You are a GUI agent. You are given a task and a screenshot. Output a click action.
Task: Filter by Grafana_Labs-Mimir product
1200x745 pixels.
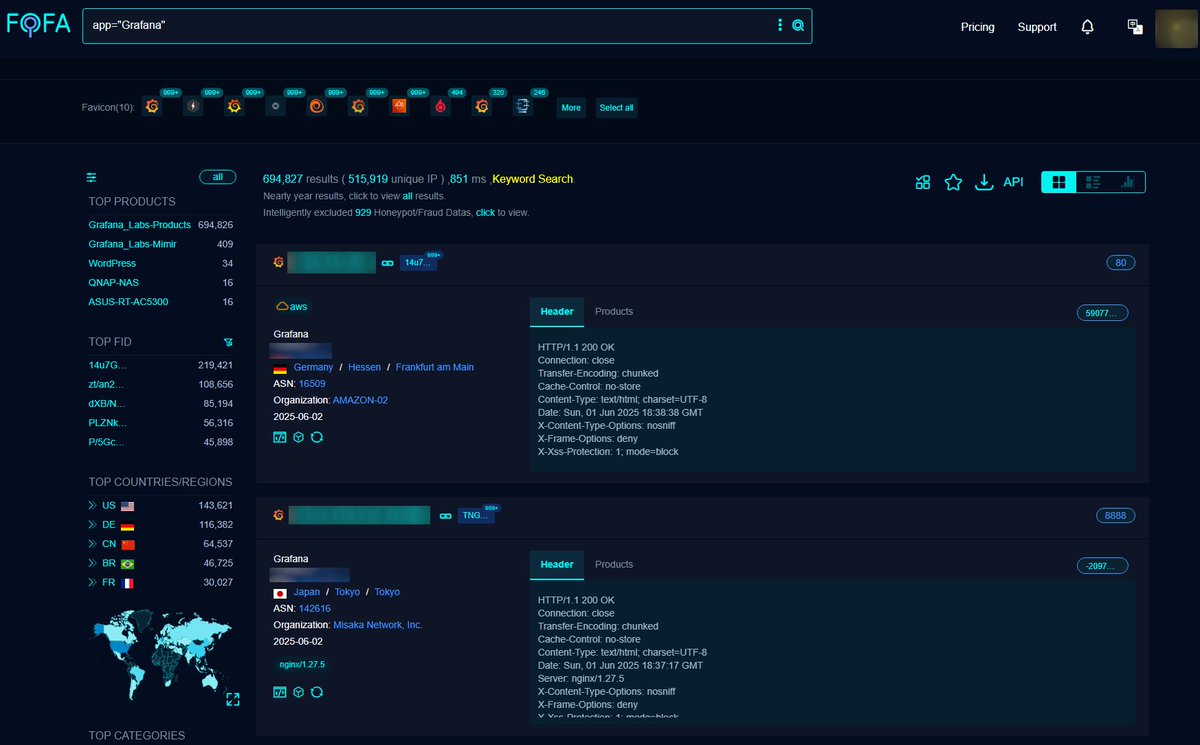click(x=132, y=244)
